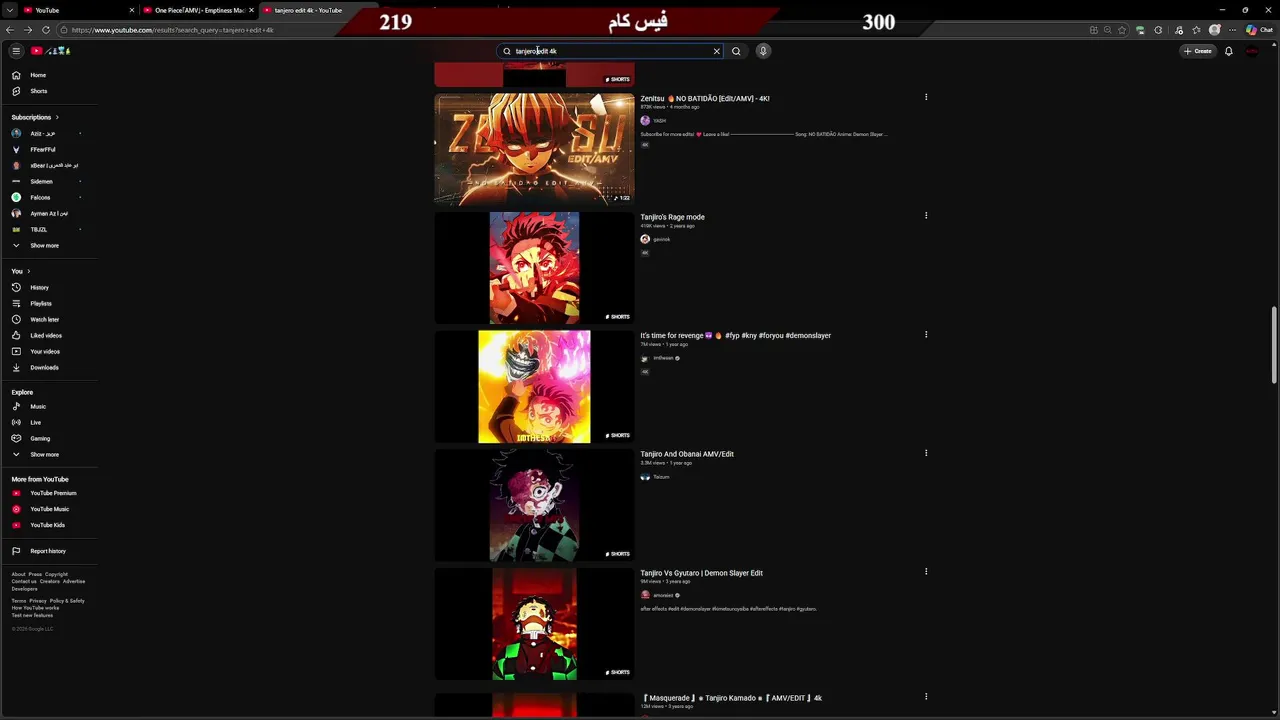Show more Explore items
Viewport: 1280px width, 720px height.
[x=48, y=454]
